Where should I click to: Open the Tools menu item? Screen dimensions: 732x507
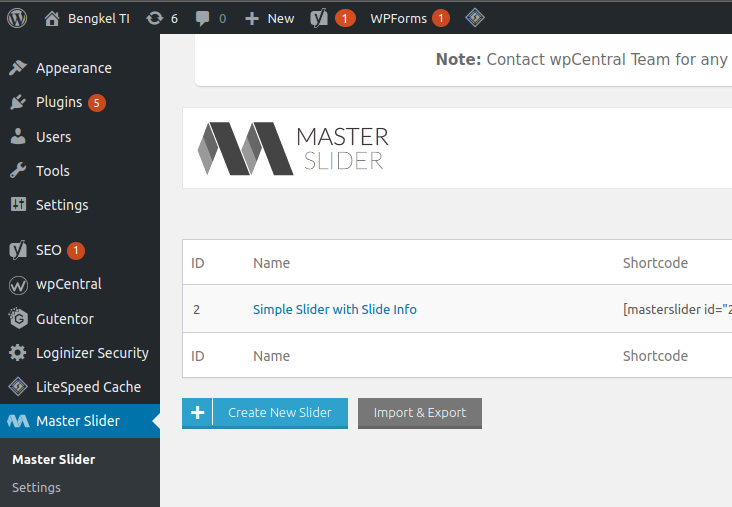click(53, 171)
